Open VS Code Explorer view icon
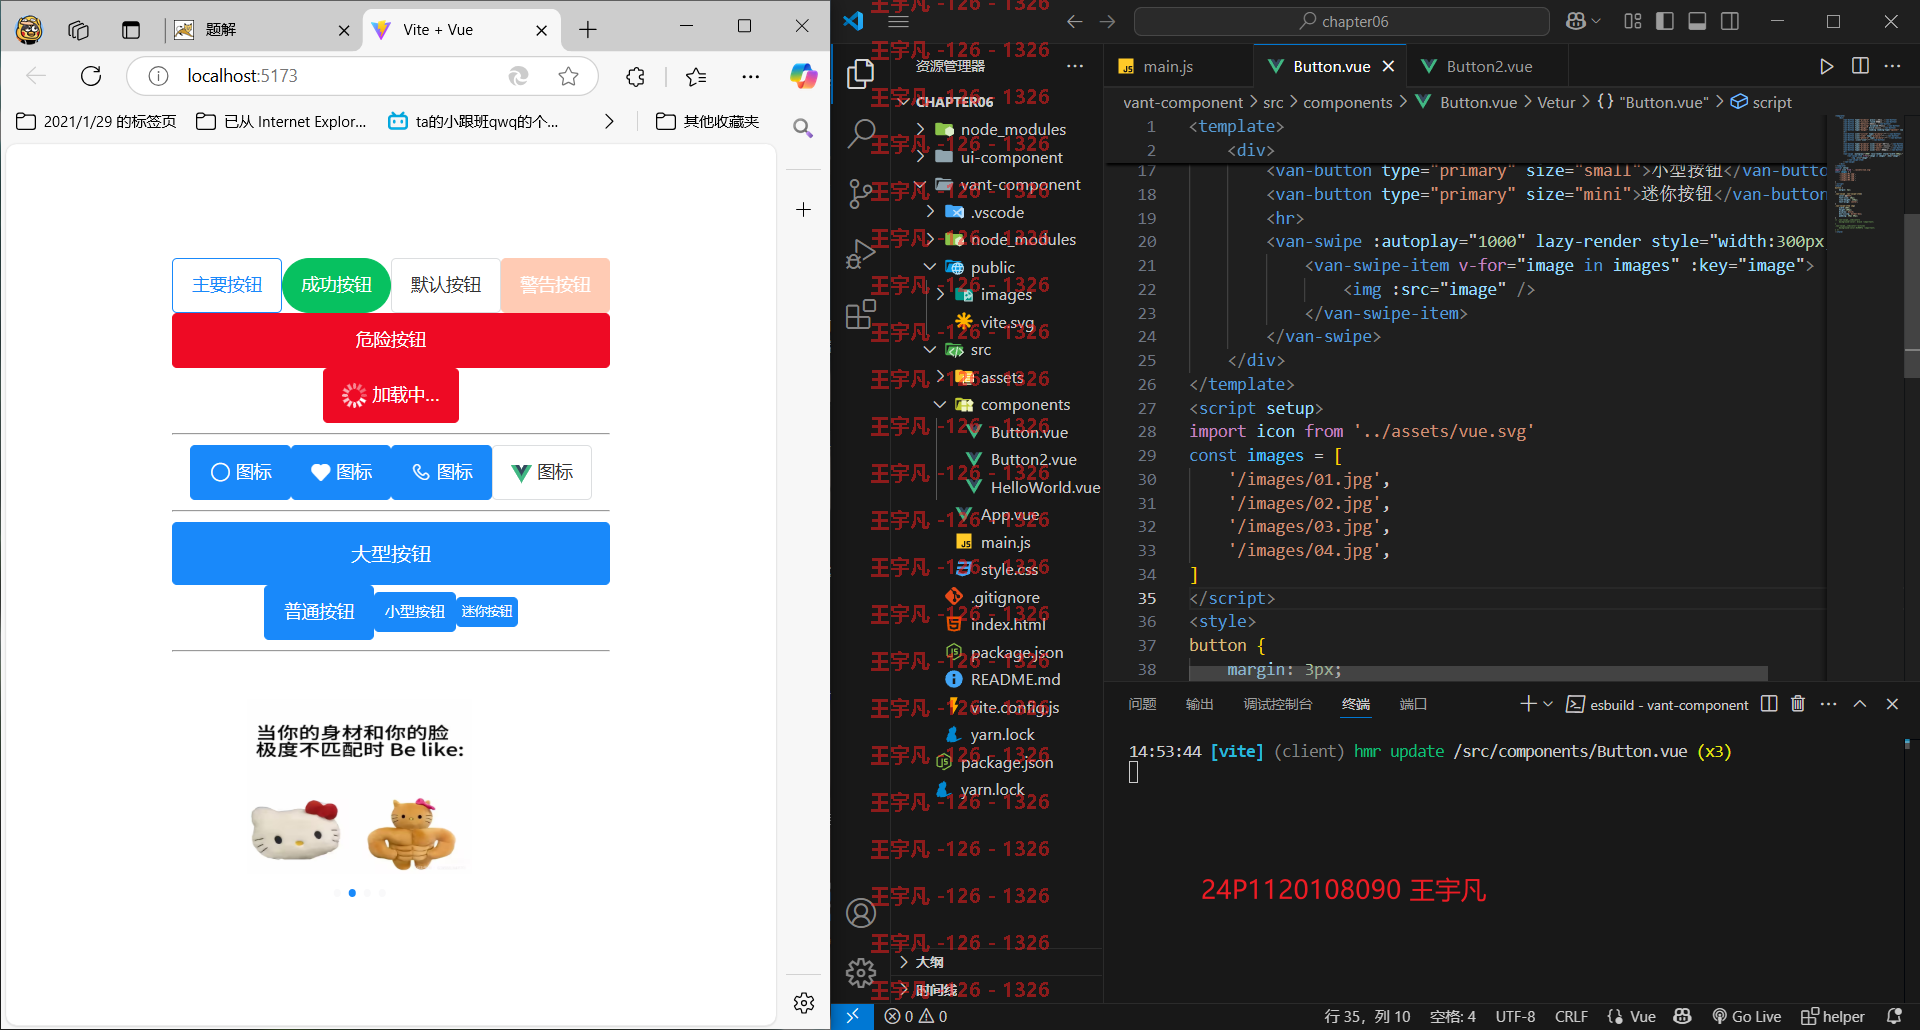Viewport: 1920px width, 1030px height. [x=860, y=74]
